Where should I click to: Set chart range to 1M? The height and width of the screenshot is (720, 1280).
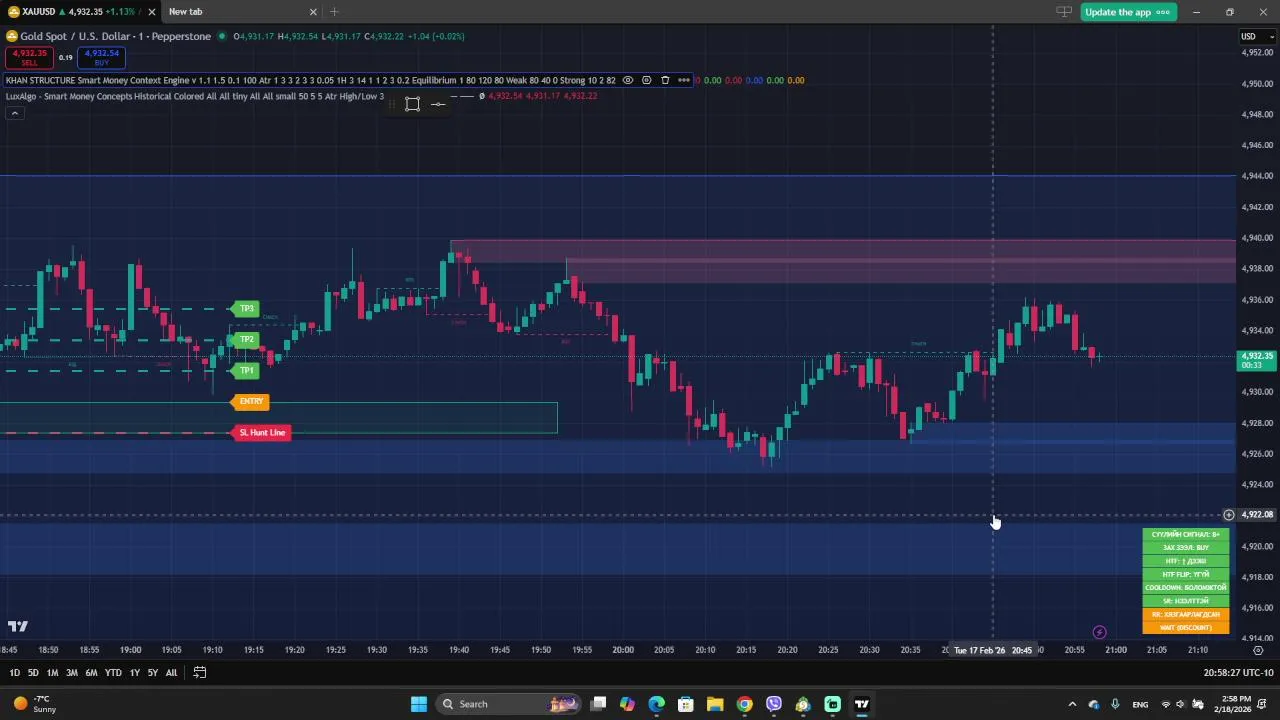[x=52, y=673]
